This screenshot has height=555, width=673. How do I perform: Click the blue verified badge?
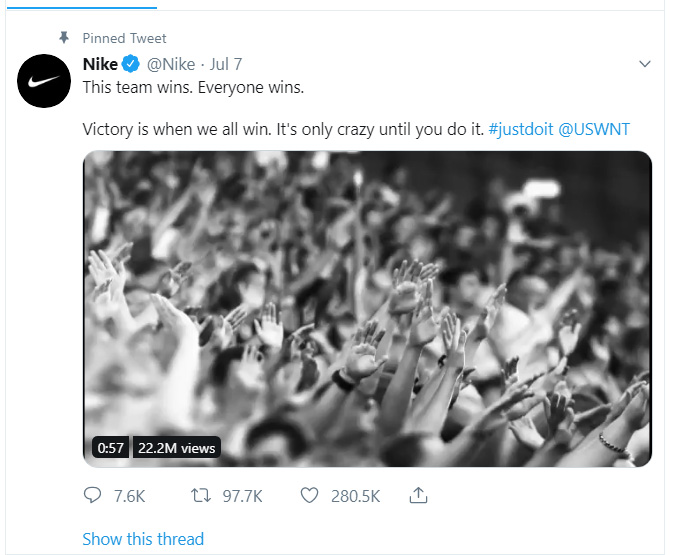130,65
